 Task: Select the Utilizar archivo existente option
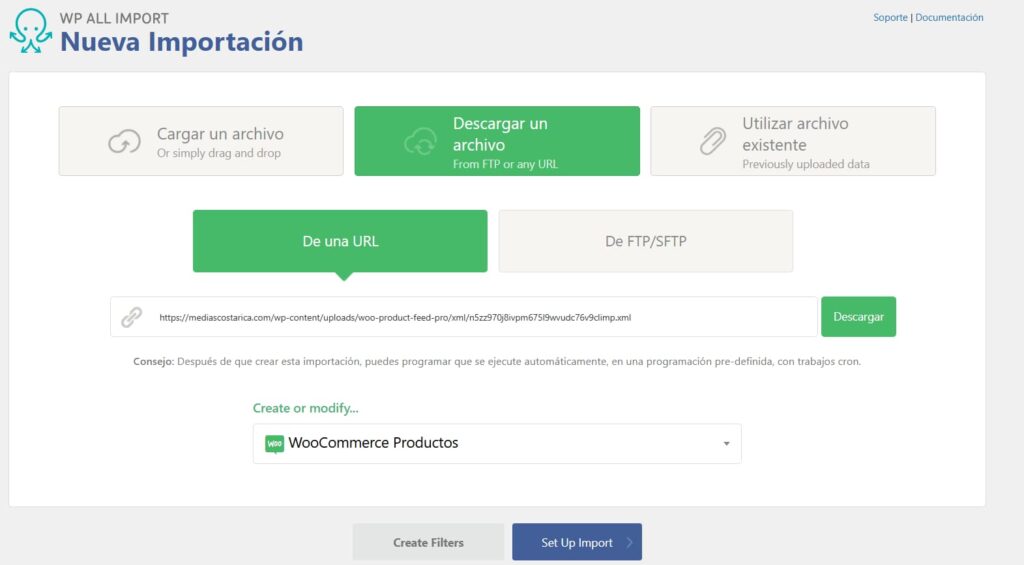pos(793,142)
